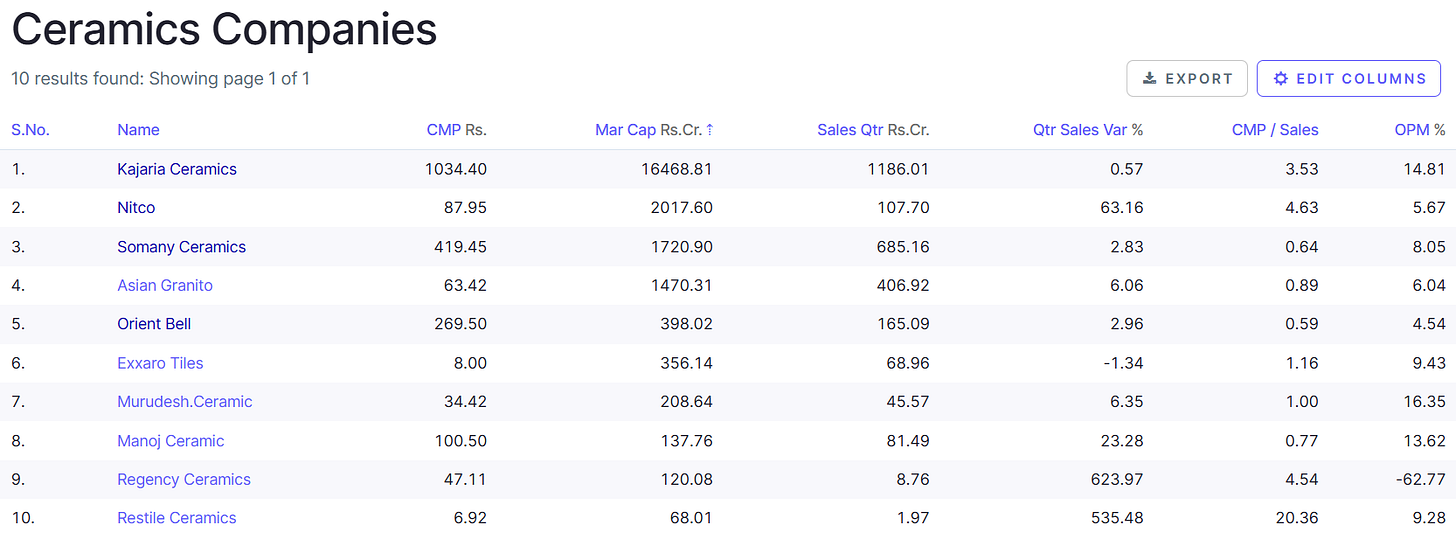1456x551 pixels.
Task: Click the gear icon in Edit Columns
Action: pyautogui.click(x=1281, y=79)
